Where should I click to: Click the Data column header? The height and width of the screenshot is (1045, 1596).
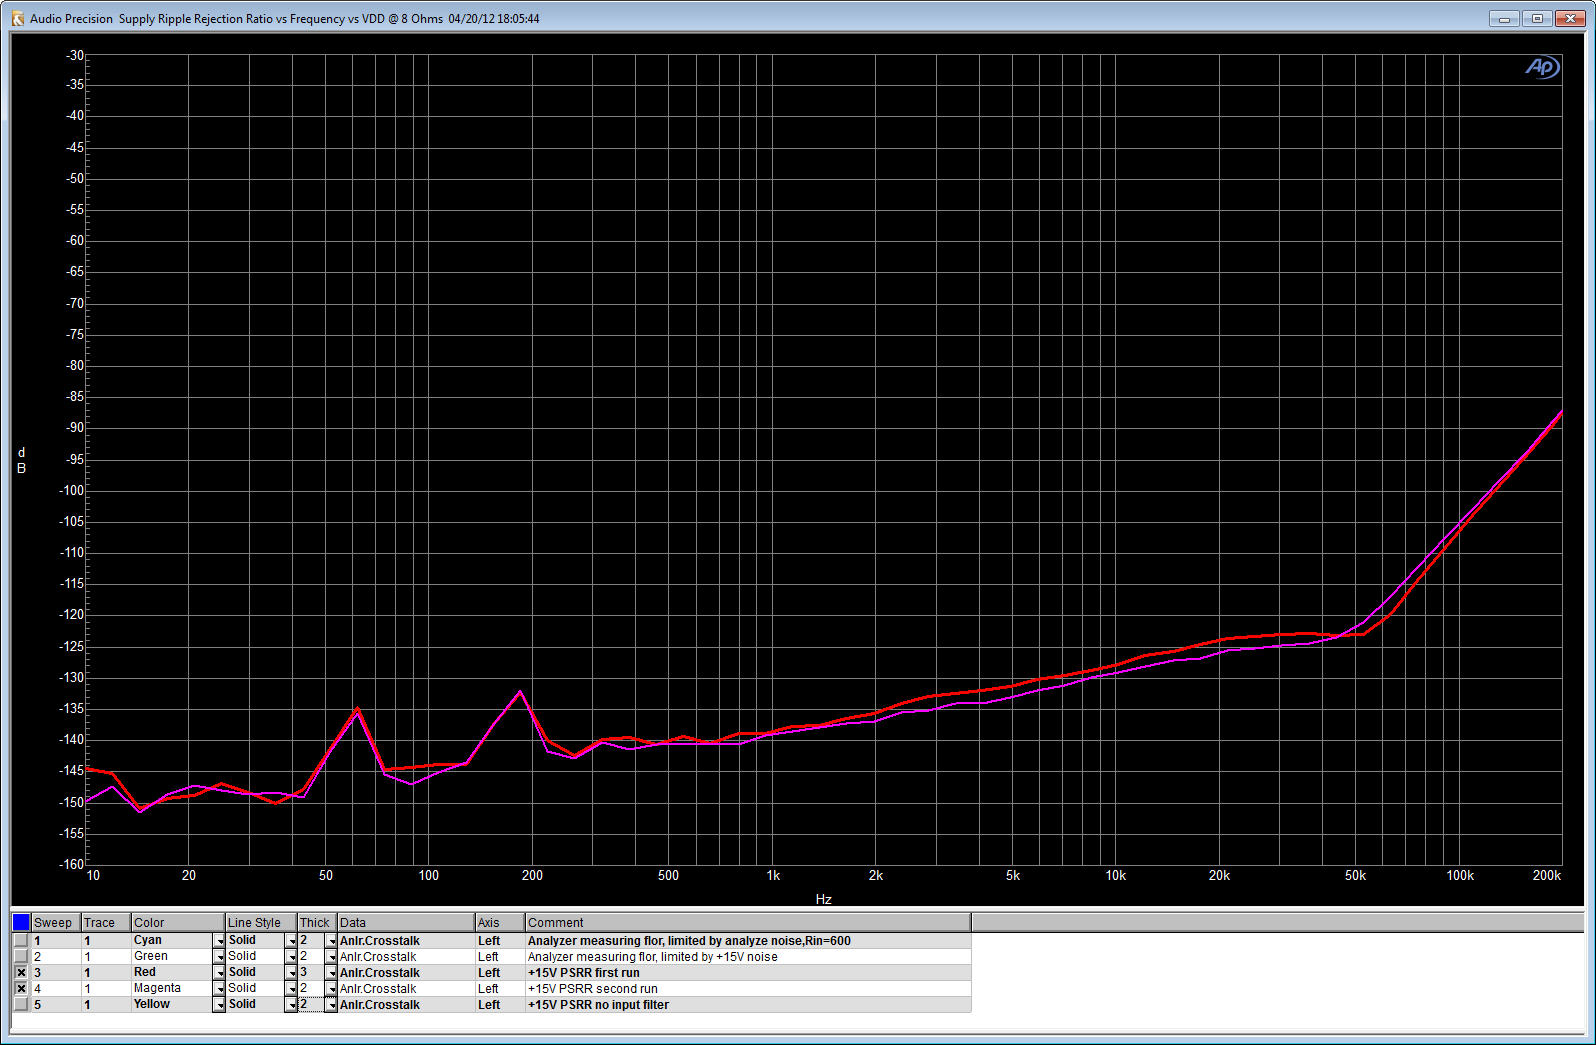click(x=406, y=922)
